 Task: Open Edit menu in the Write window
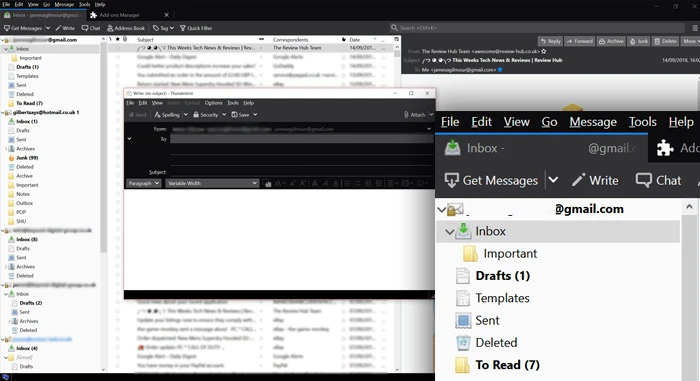(x=143, y=103)
